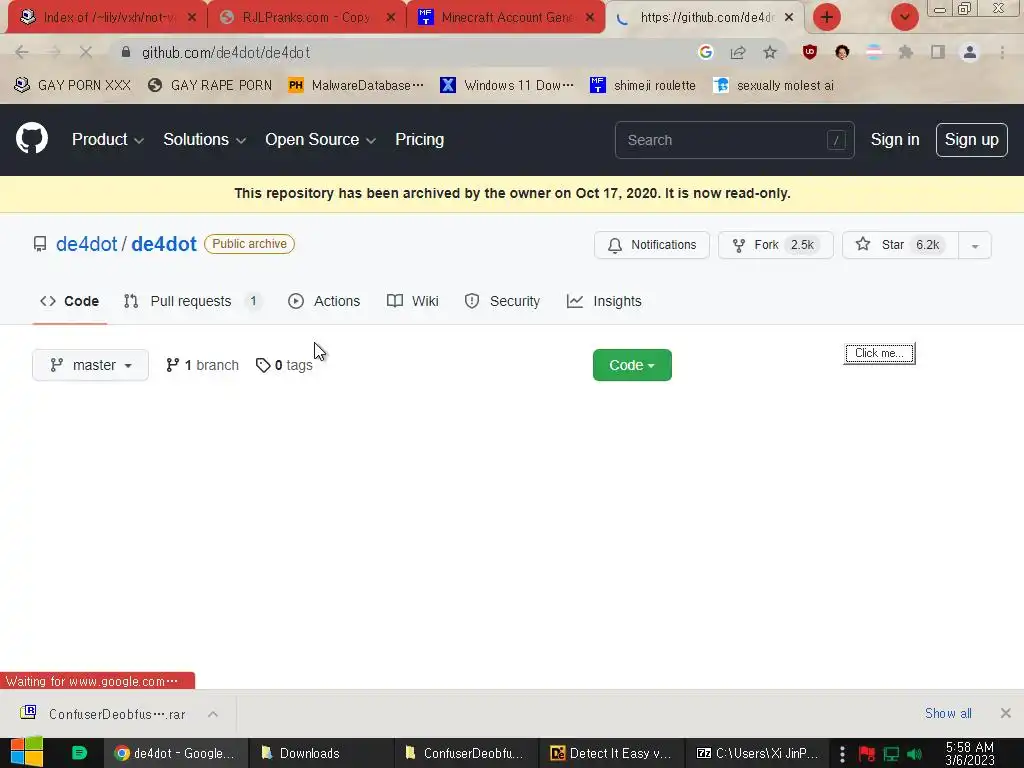Expand the Open Source menu
Screen dimensions: 1024x768
pos(320,139)
